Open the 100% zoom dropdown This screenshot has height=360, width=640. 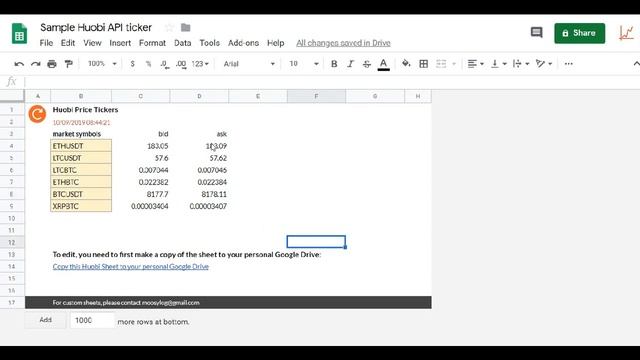pyautogui.click(x=102, y=64)
